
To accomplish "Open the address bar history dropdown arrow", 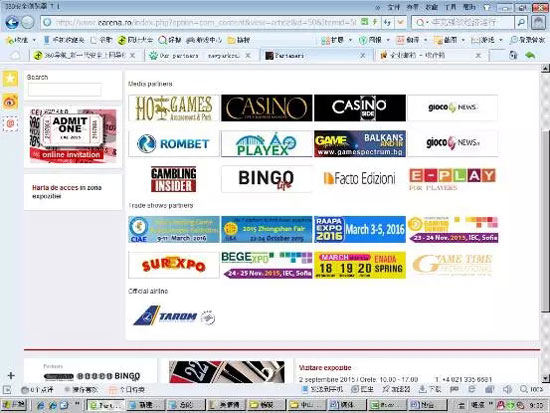I will pyautogui.click(x=400, y=22).
